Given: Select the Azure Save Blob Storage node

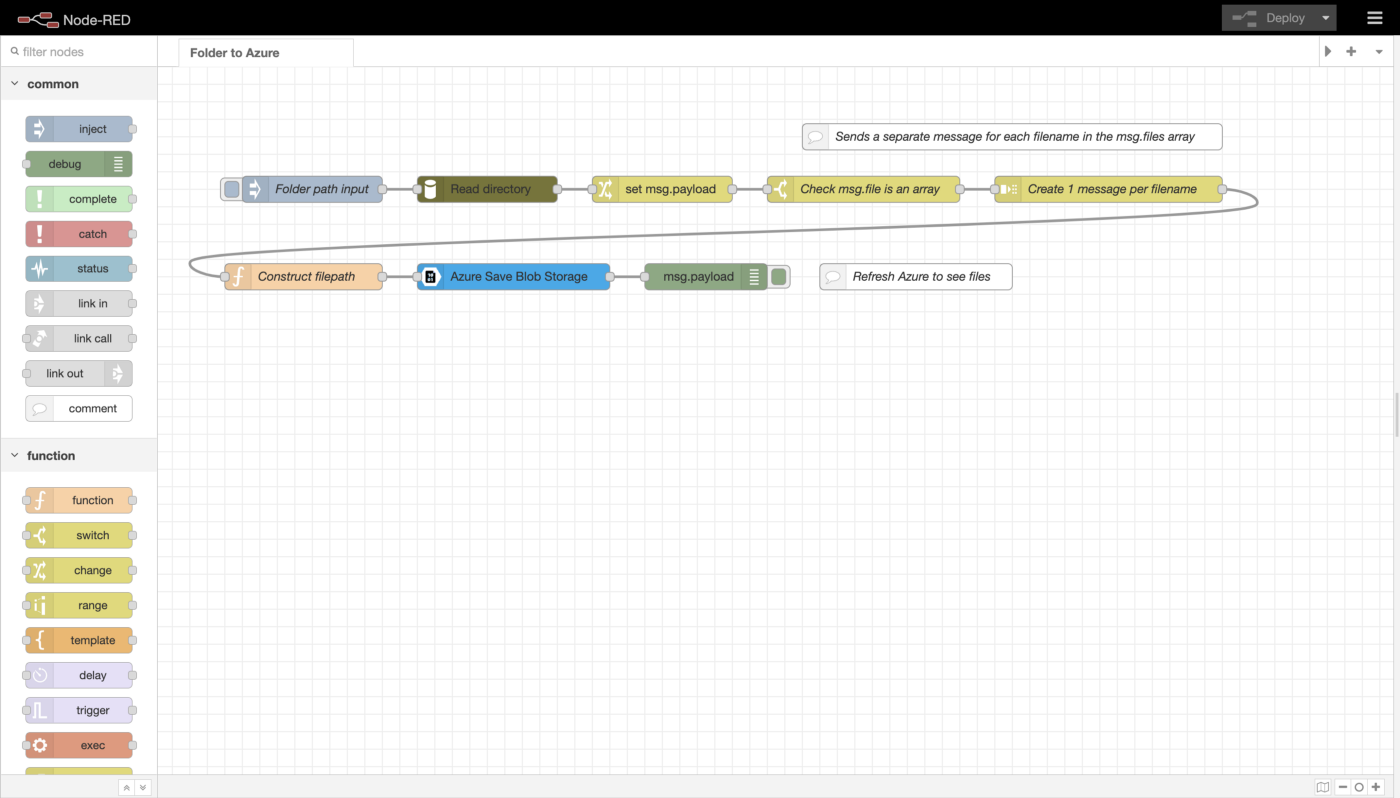Looking at the screenshot, I should 518,277.
